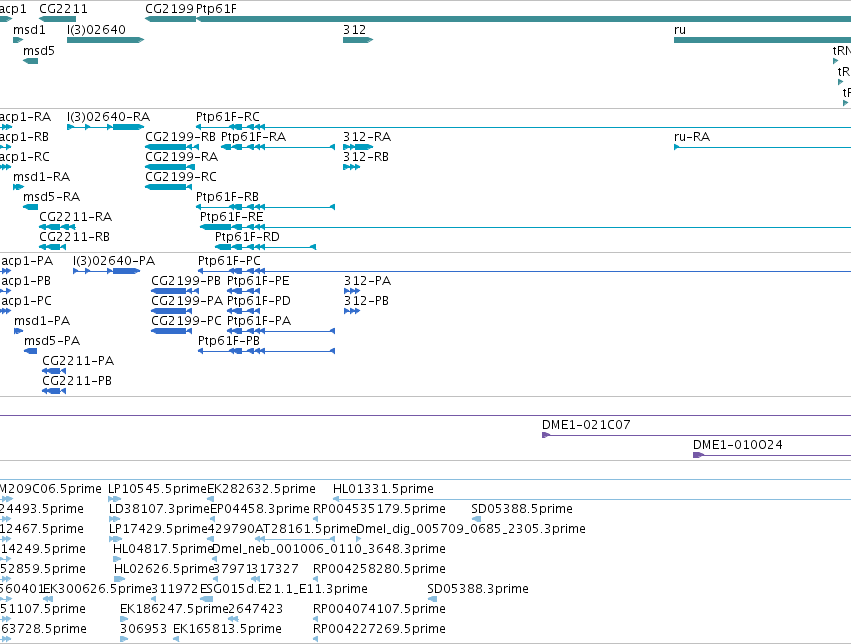Open the acp1-RA transcript label
Screen dimensions: 851x644
pyautogui.click(x=25, y=117)
